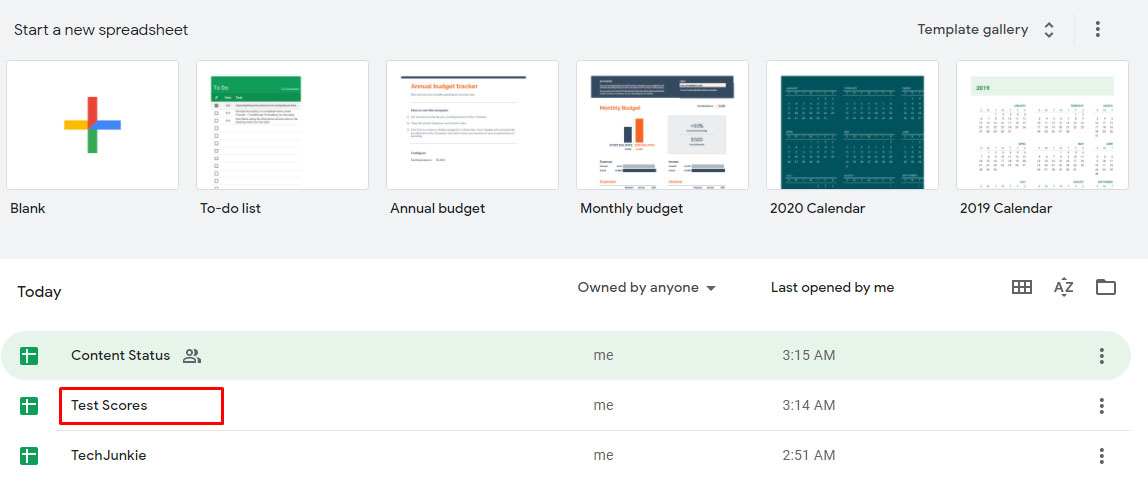
Task: Click the Last opened by me column header
Action: tap(832, 288)
